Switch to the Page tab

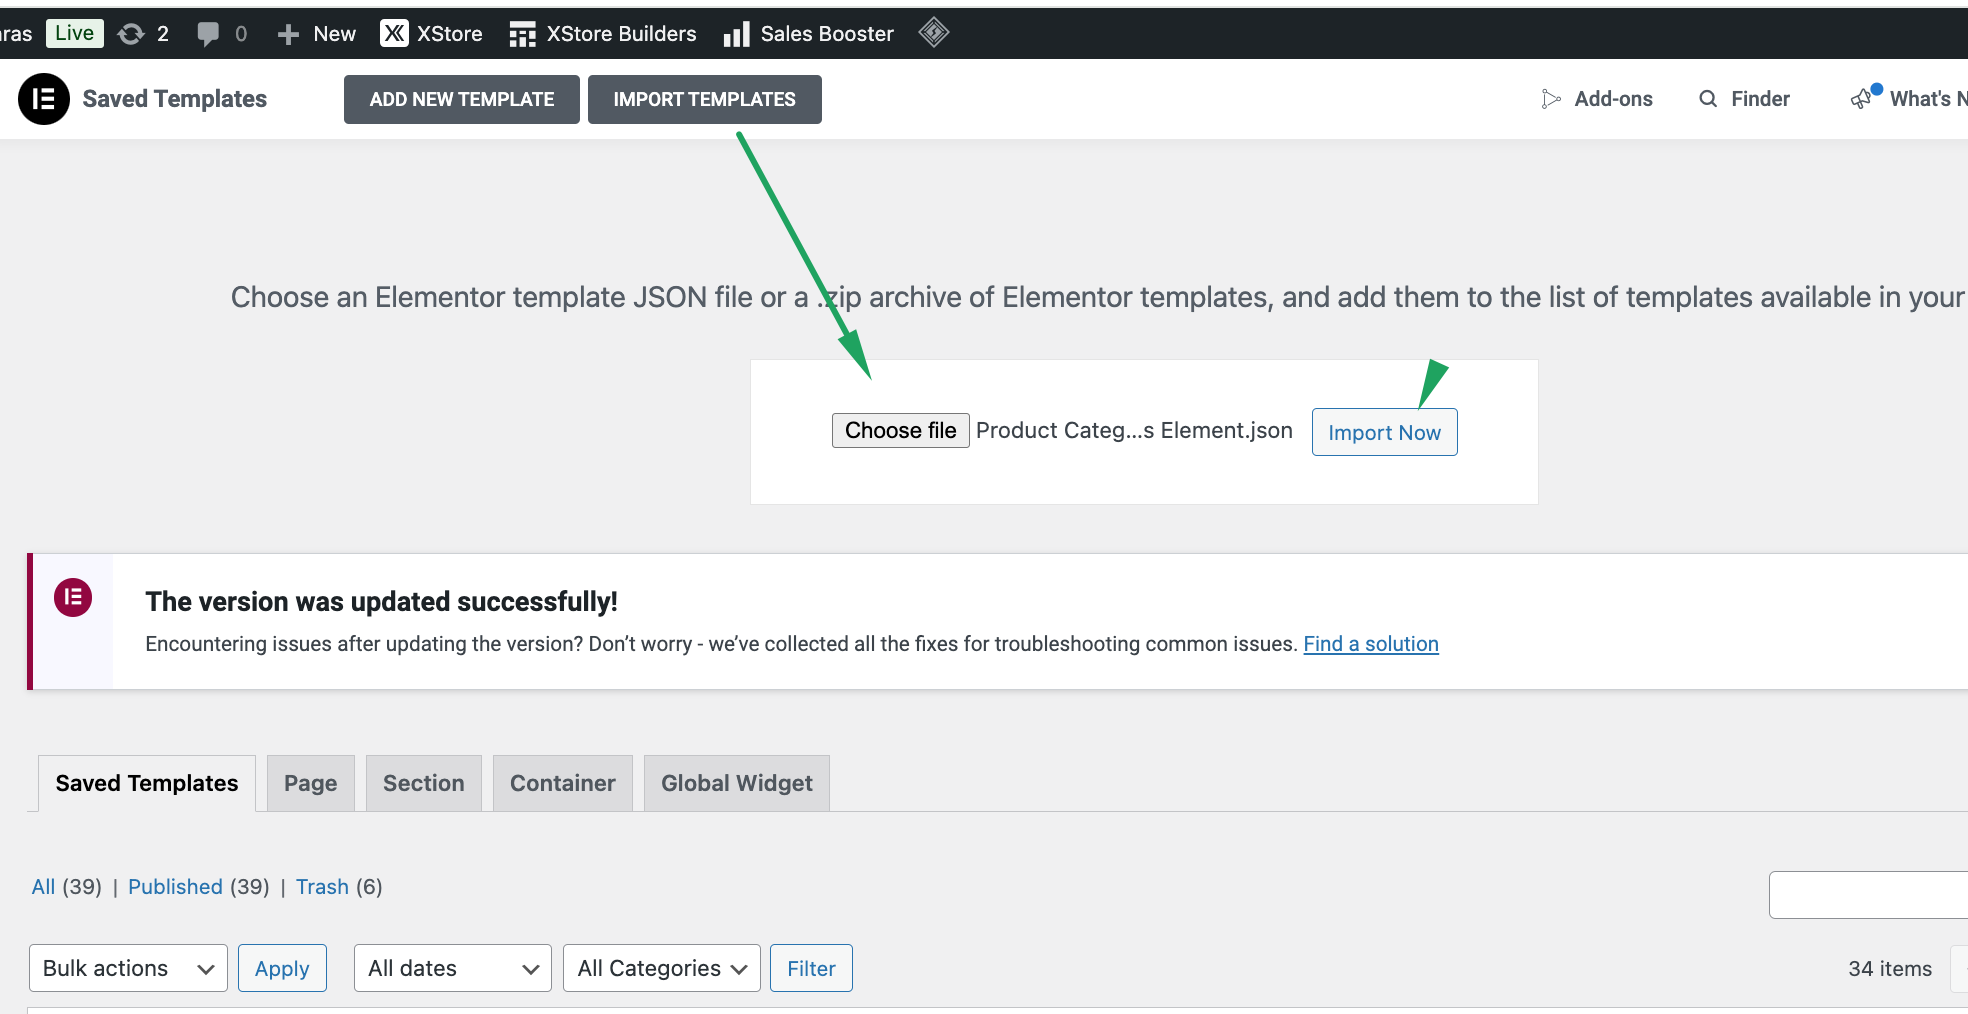[x=310, y=783]
